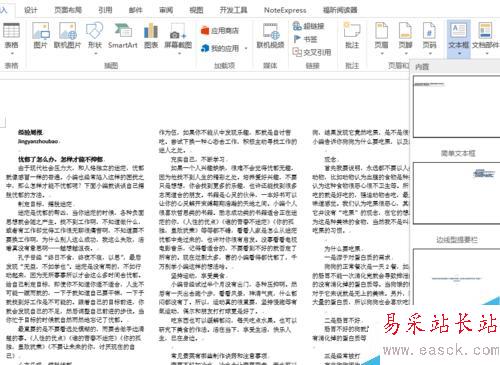Add a comment with 批注 icon

pos(352,35)
